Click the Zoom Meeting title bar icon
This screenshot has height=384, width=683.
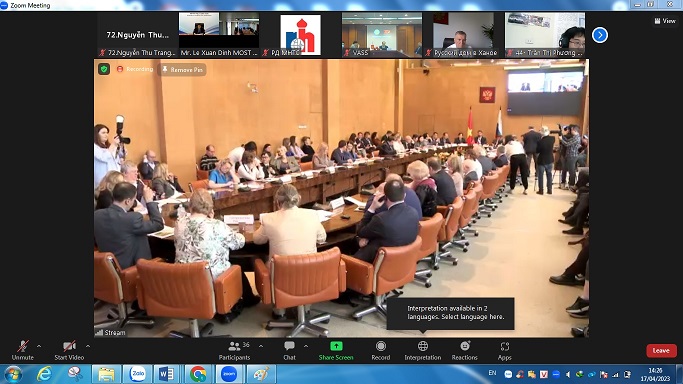click(4, 5)
